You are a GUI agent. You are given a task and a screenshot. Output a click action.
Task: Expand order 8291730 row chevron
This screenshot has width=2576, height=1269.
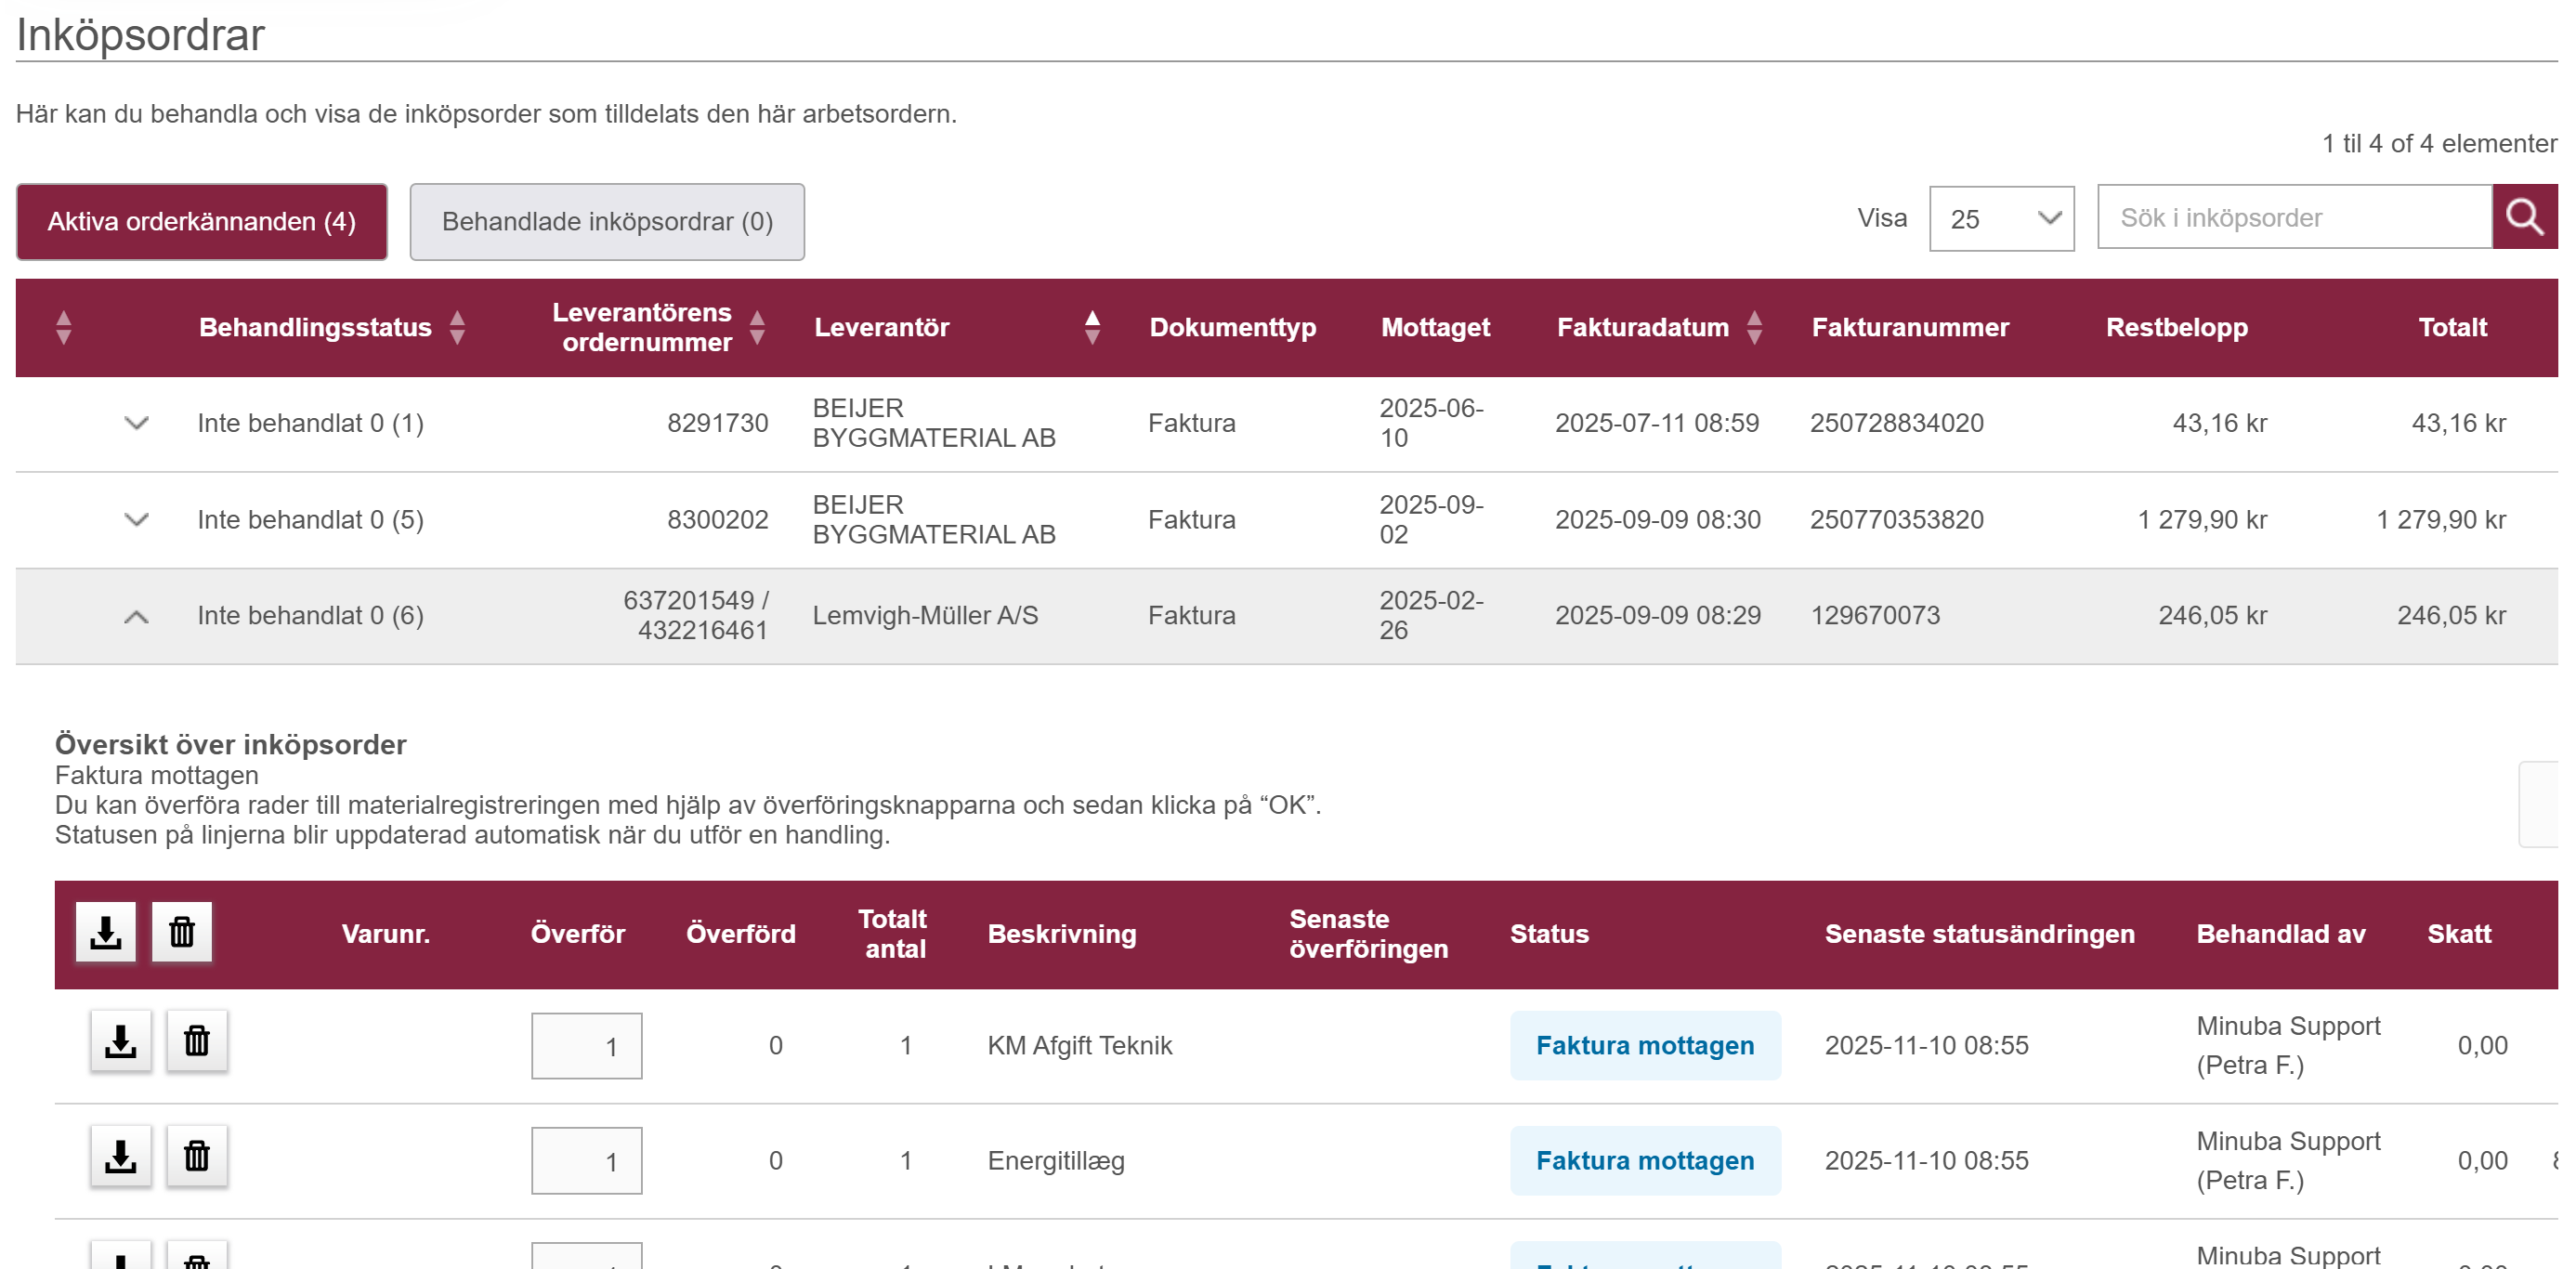tap(136, 423)
